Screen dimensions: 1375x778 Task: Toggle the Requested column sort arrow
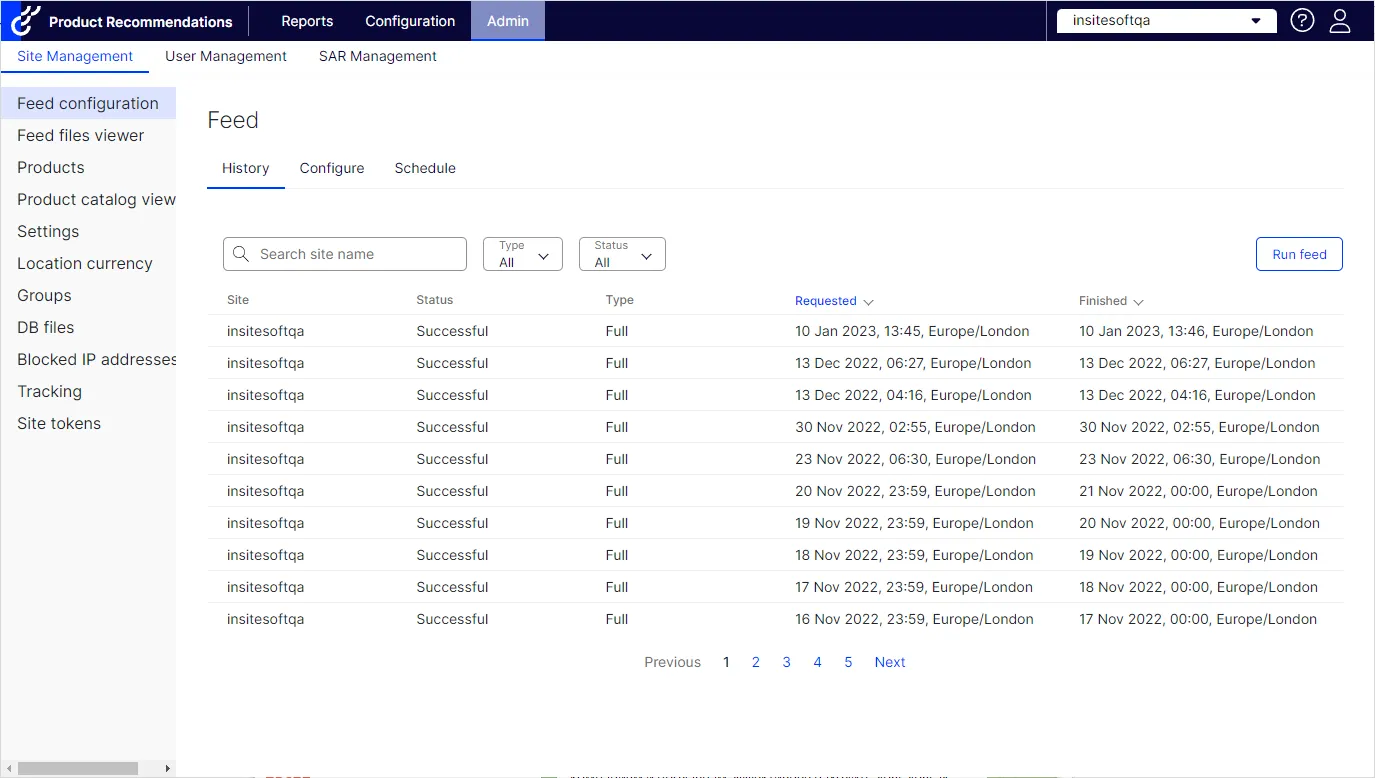coord(868,302)
